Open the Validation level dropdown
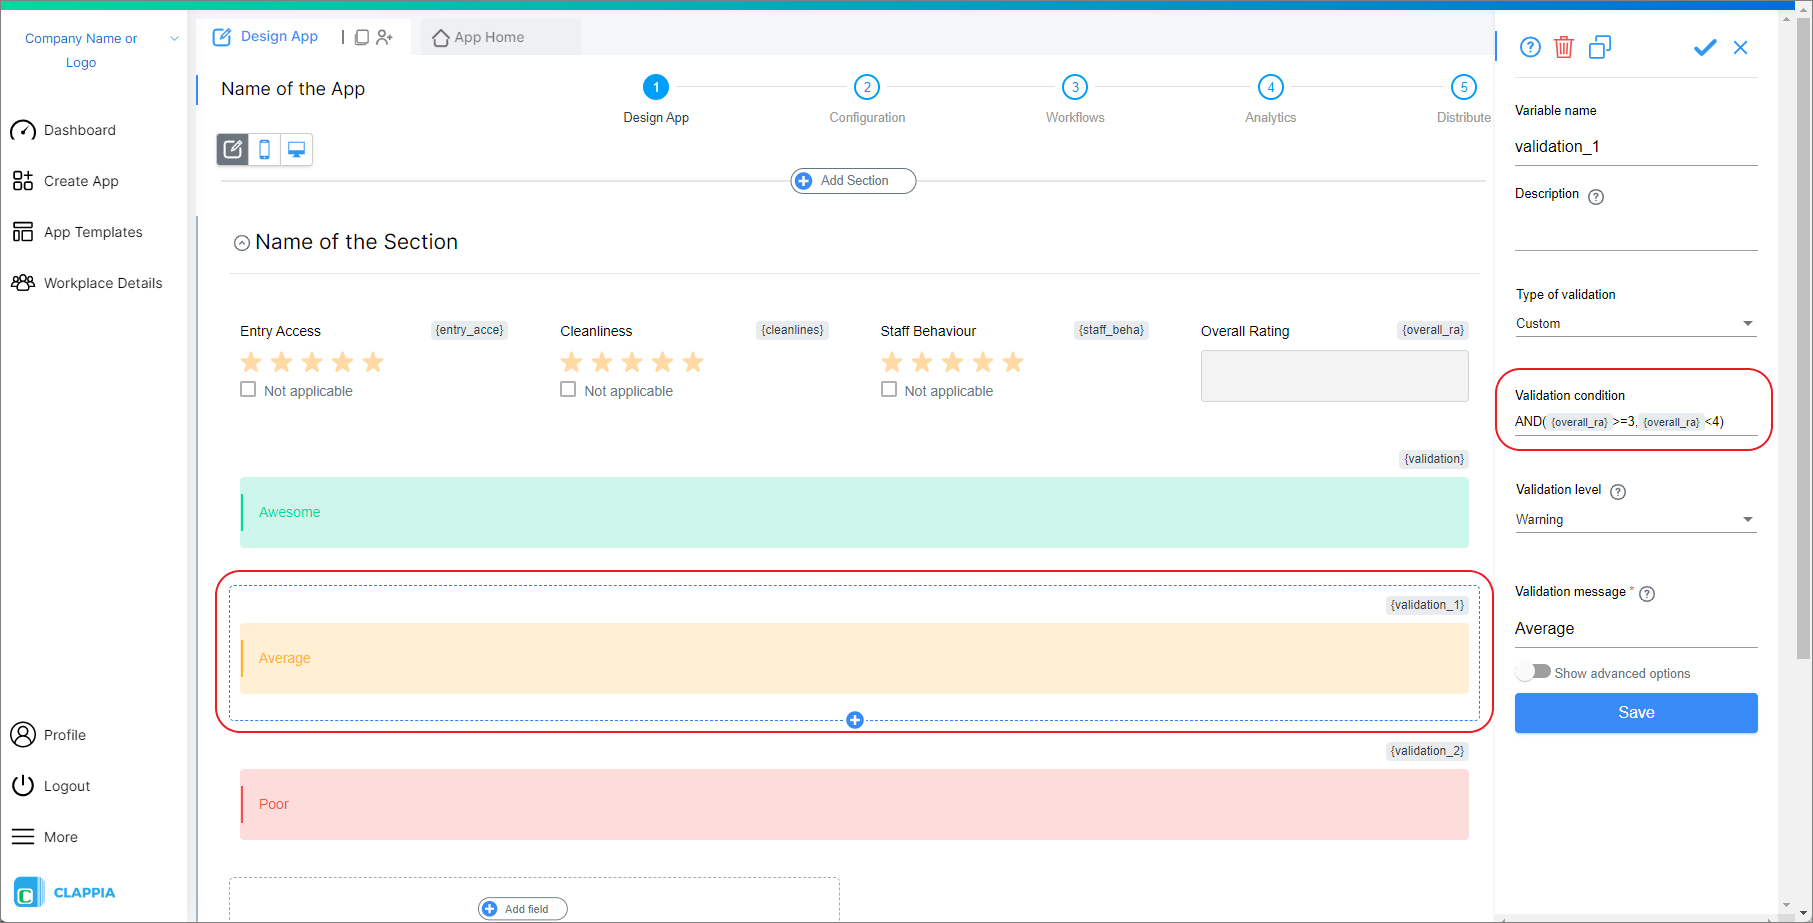 pyautogui.click(x=1635, y=519)
